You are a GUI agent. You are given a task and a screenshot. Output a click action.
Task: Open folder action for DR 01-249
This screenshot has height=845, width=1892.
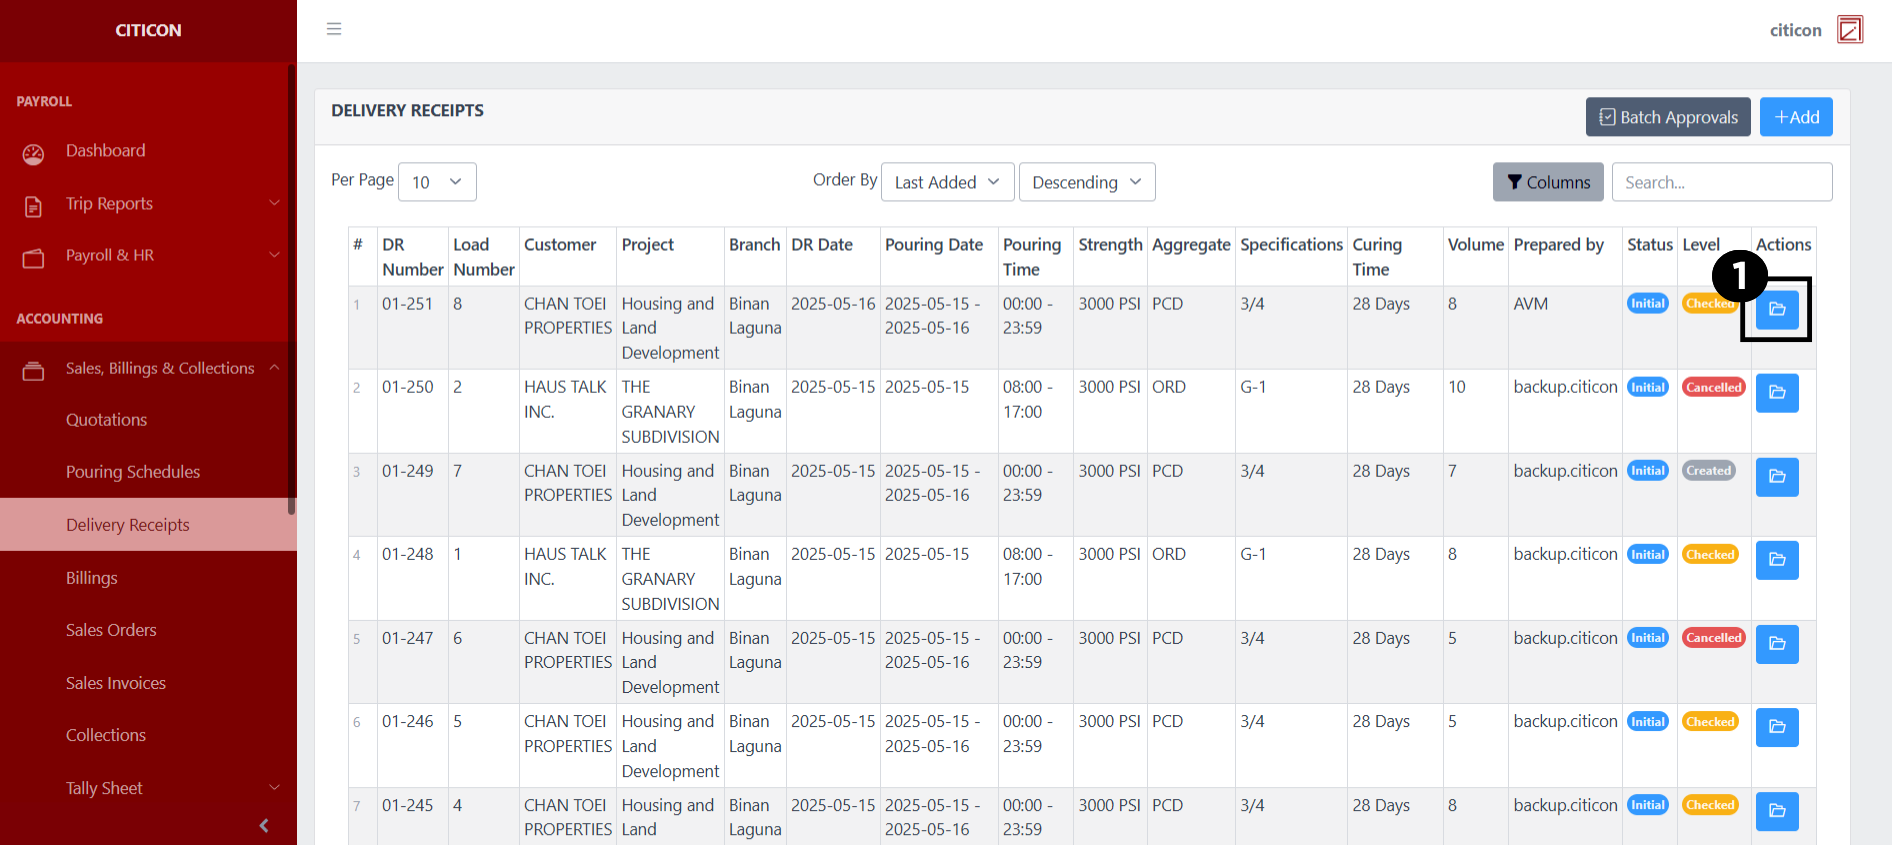(x=1777, y=477)
